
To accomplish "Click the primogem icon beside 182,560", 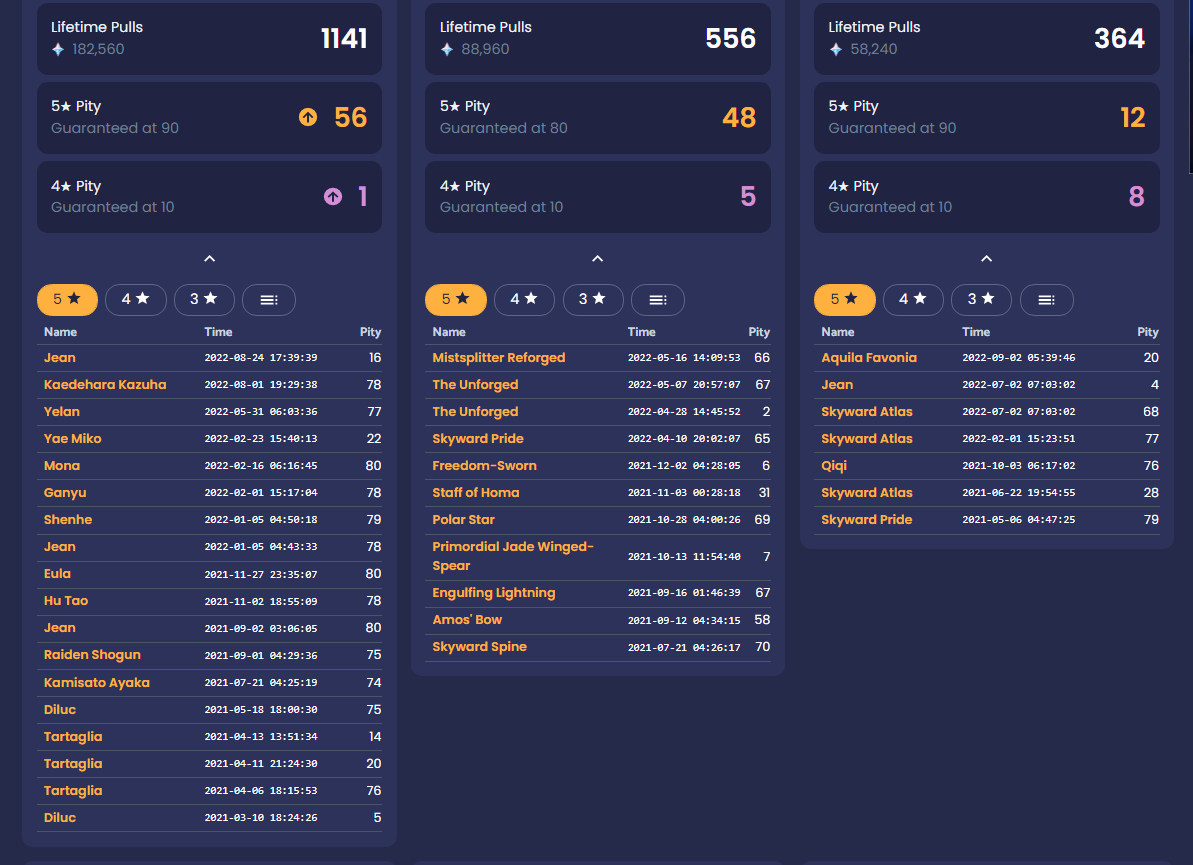I will 58,49.
